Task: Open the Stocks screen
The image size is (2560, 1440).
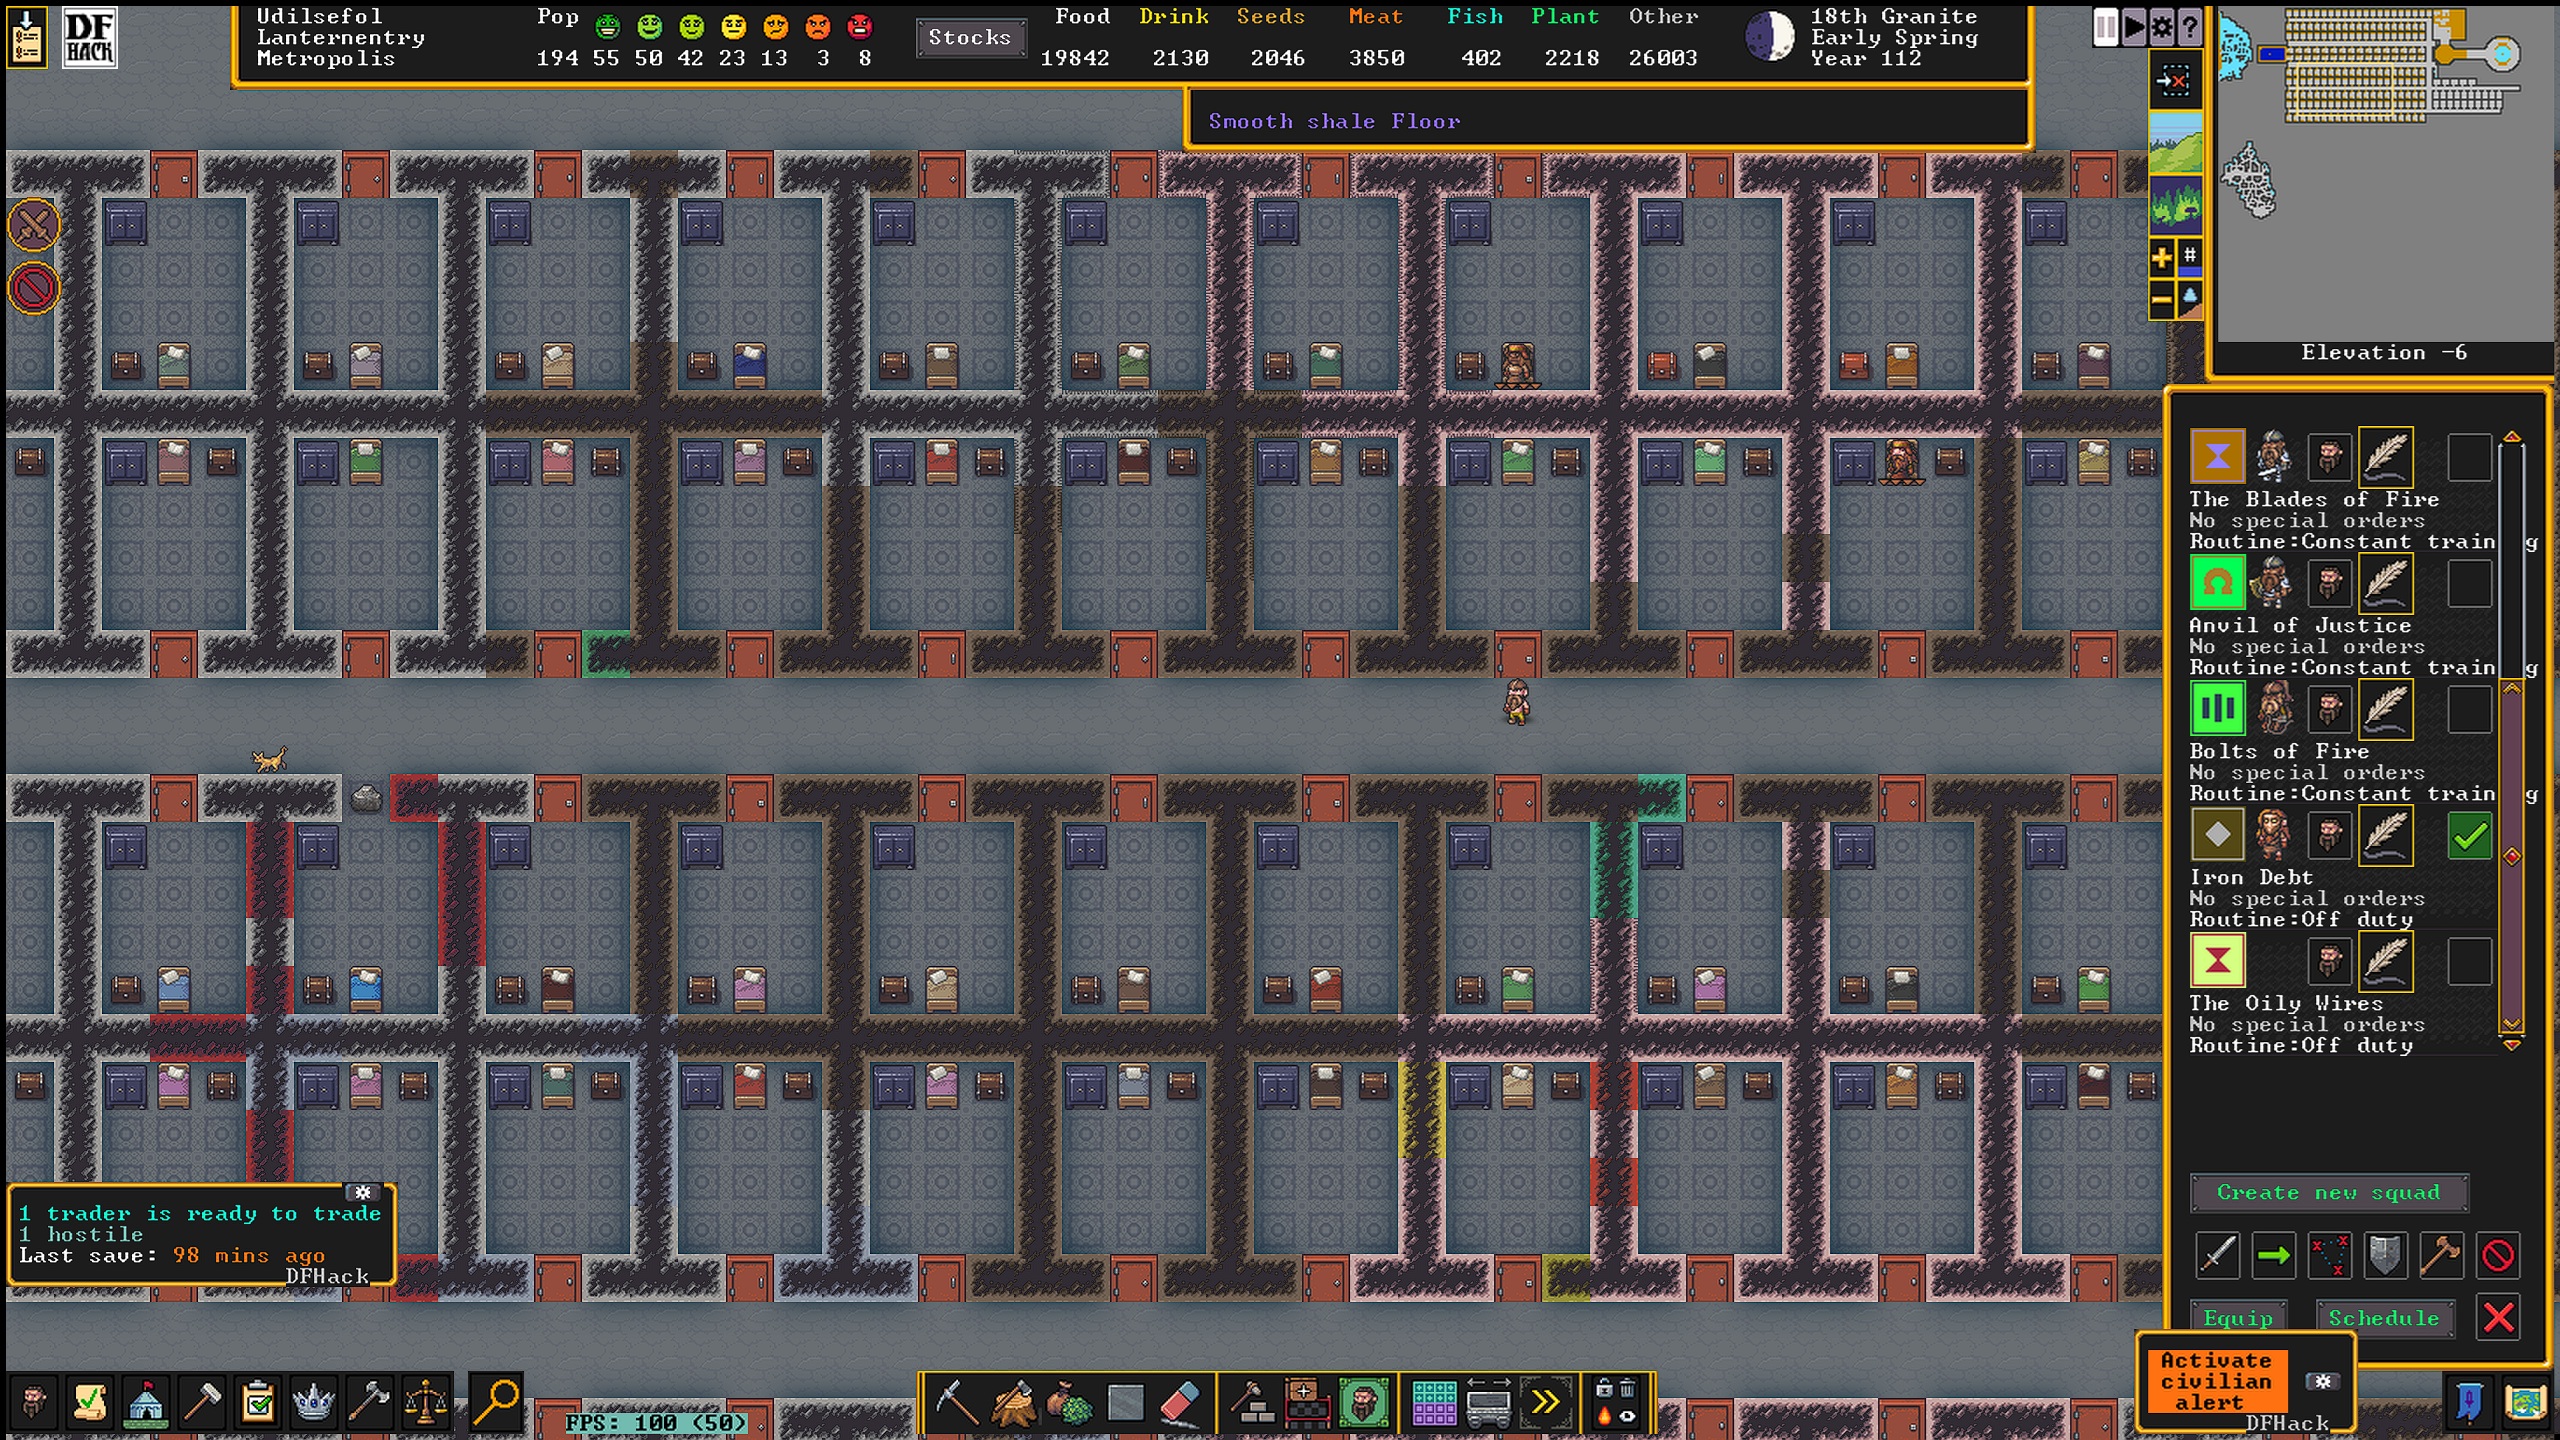Action: click(x=969, y=38)
